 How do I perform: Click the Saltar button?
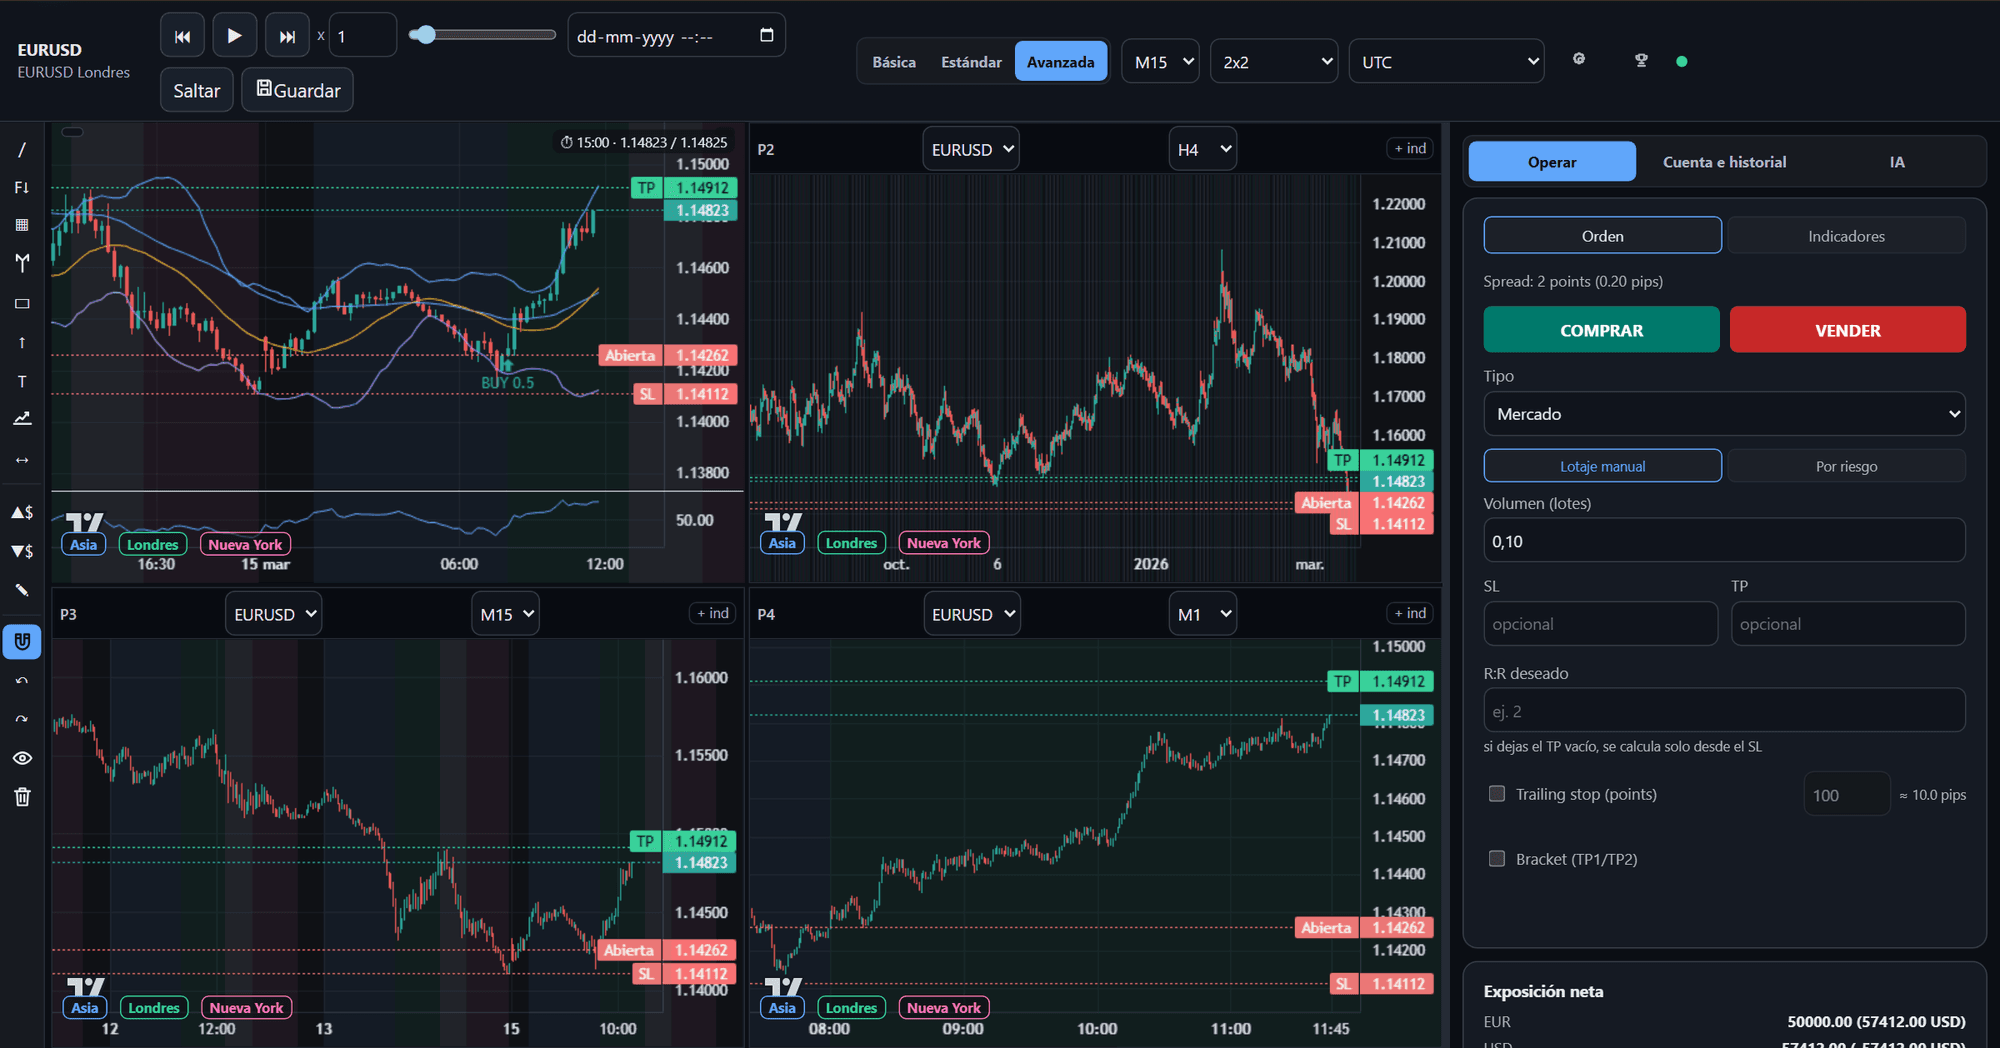tap(197, 90)
